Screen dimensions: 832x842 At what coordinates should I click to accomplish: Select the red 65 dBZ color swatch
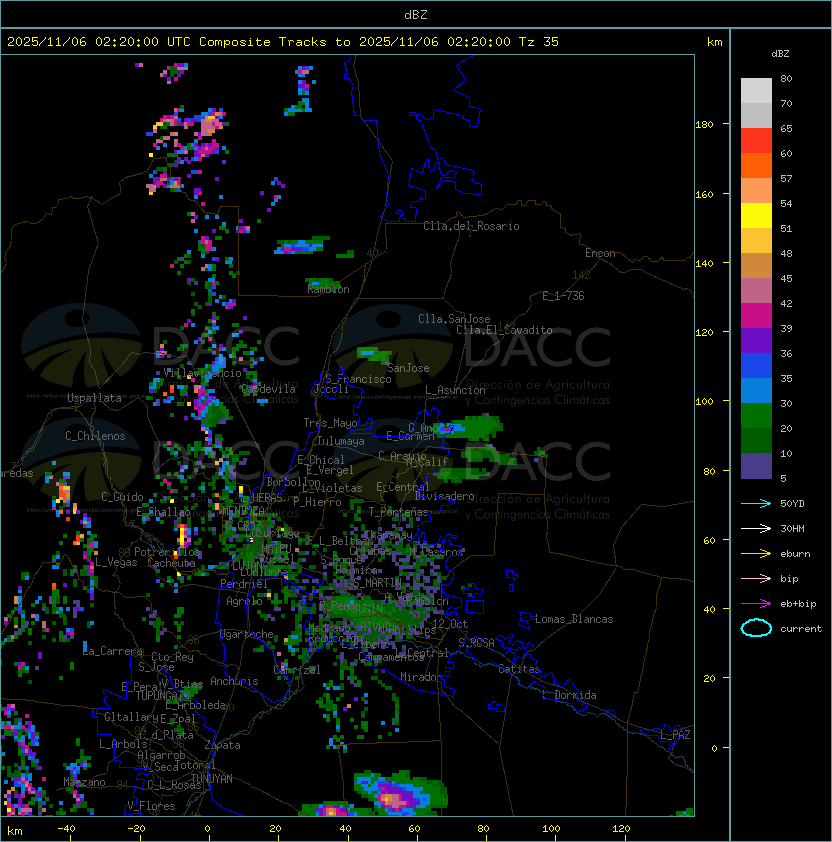tap(756, 141)
